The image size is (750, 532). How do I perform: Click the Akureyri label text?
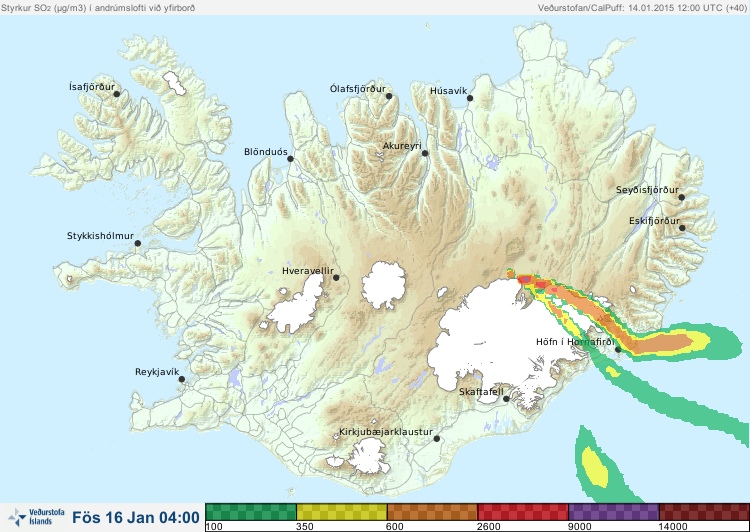(402, 146)
